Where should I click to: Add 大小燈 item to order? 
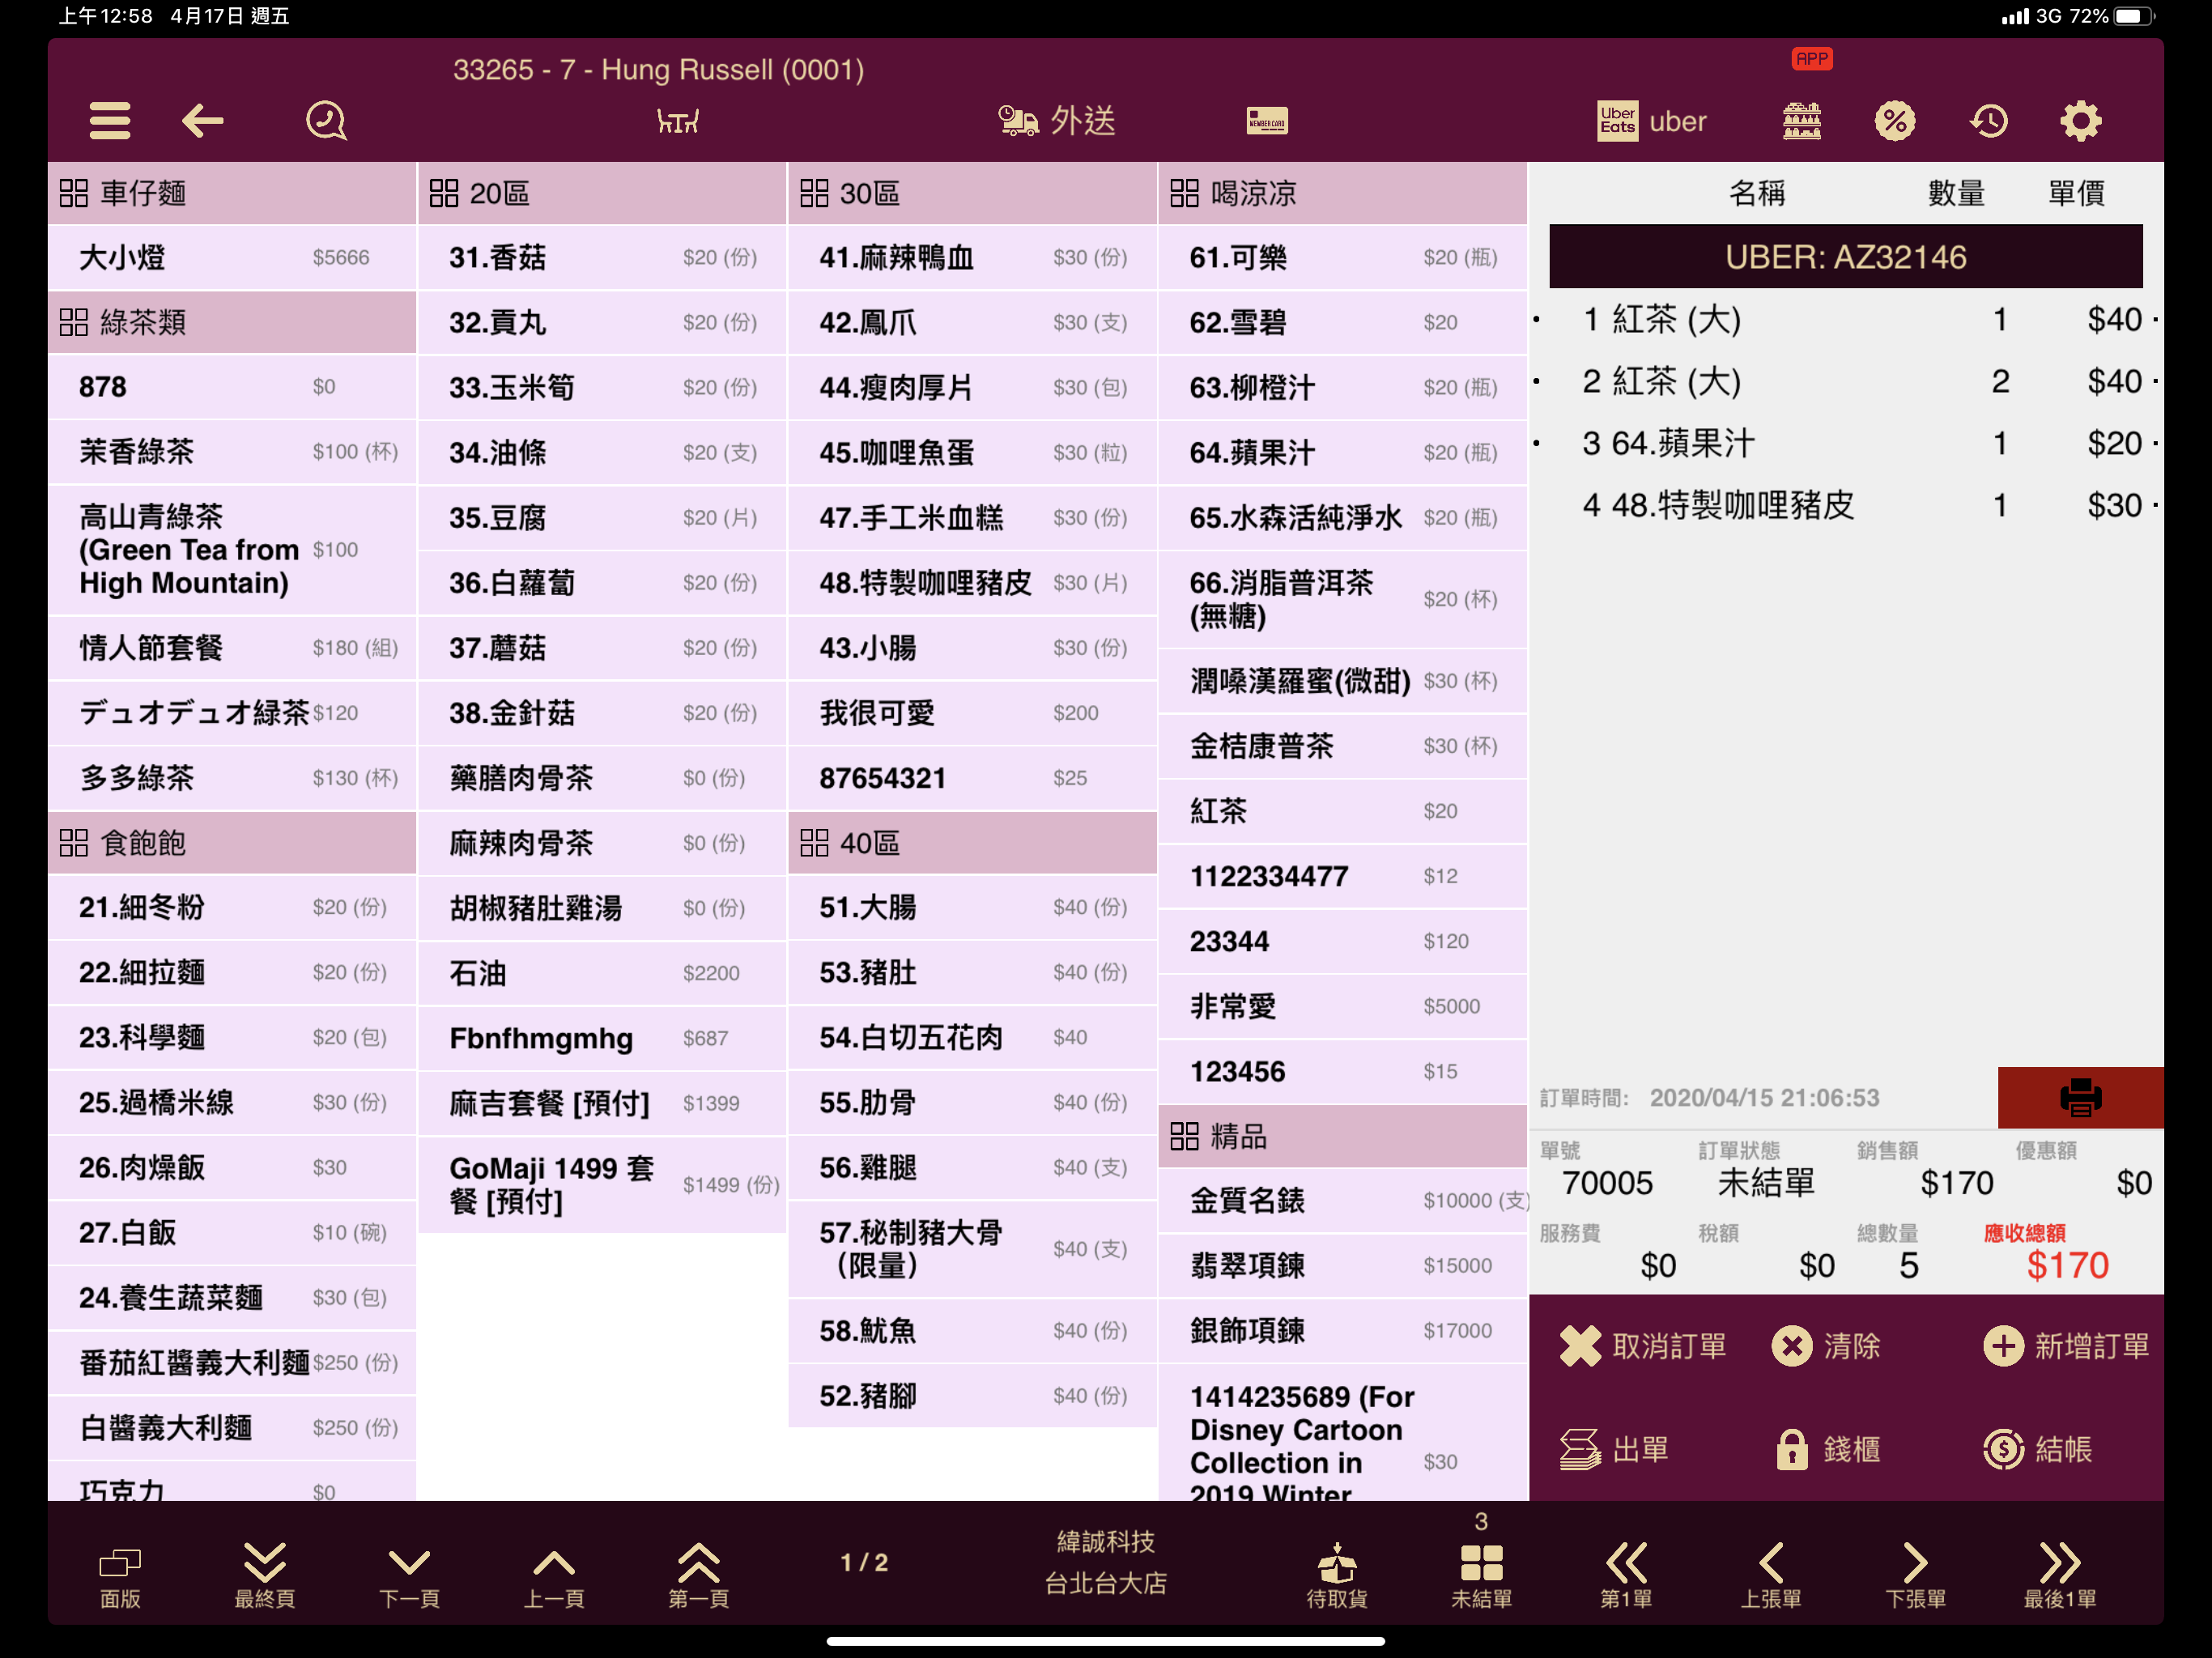click(232, 258)
